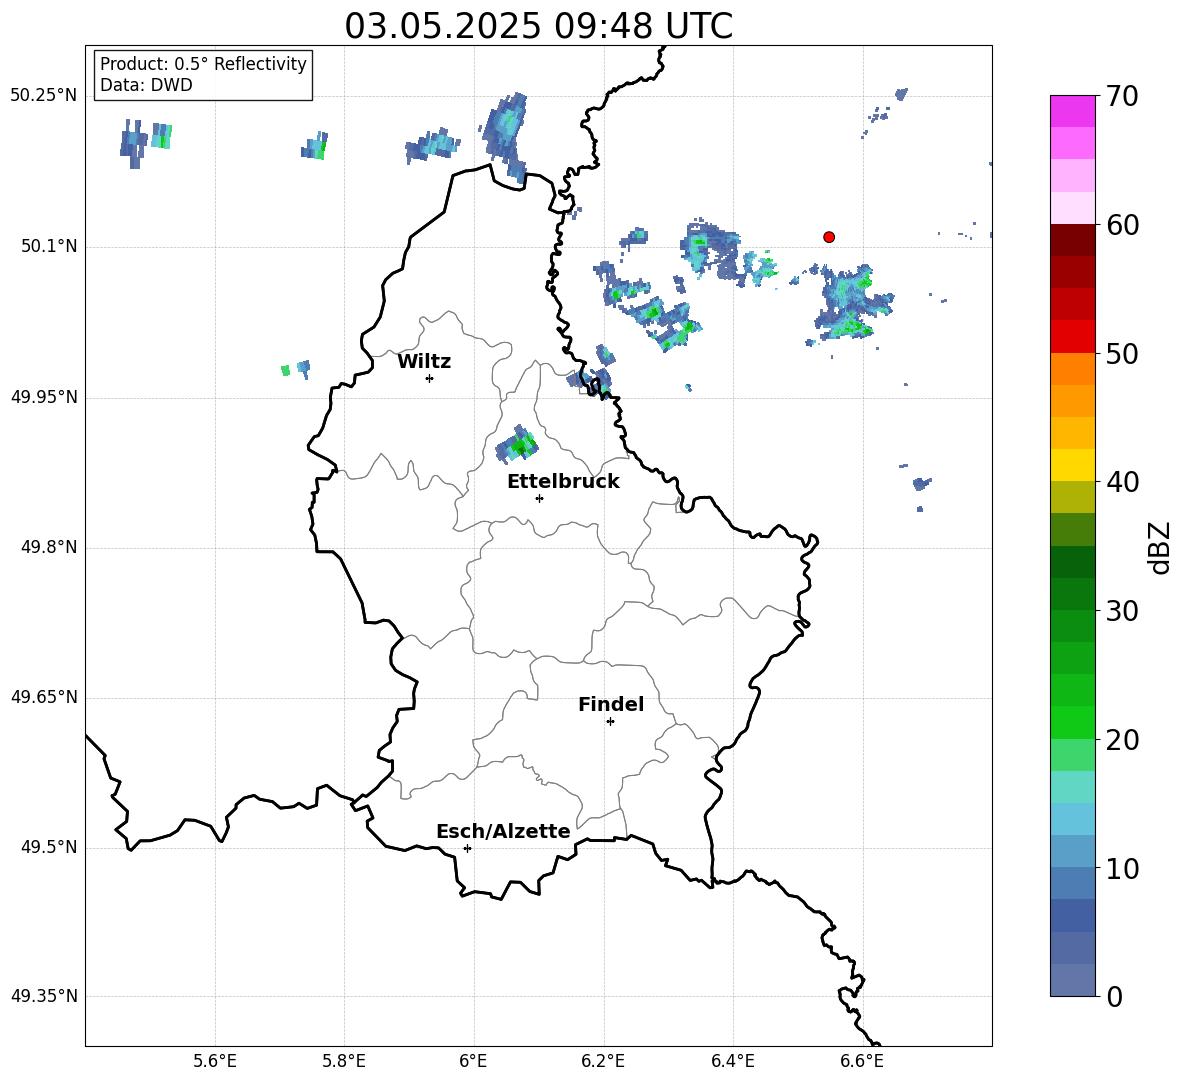The image size is (1184, 1081).
Task: Click the 49.5°N latitude label
Action: (x=49, y=847)
